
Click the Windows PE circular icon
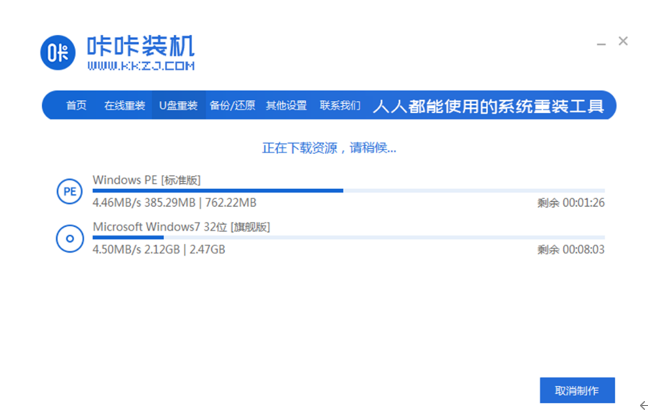pyautogui.click(x=69, y=191)
